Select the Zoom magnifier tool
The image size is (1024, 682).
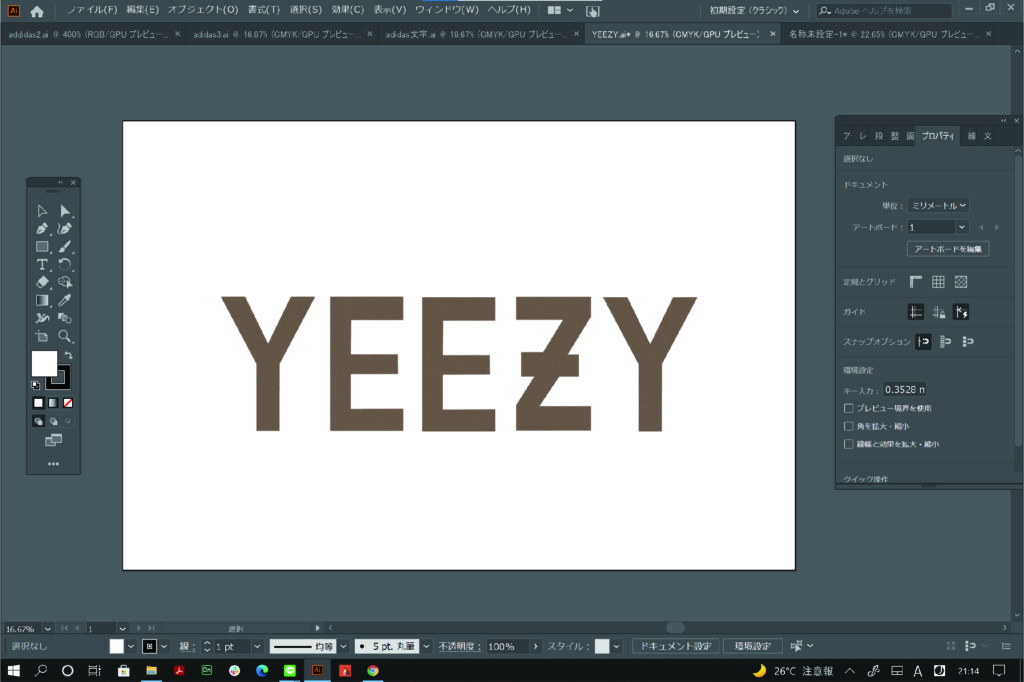point(65,337)
